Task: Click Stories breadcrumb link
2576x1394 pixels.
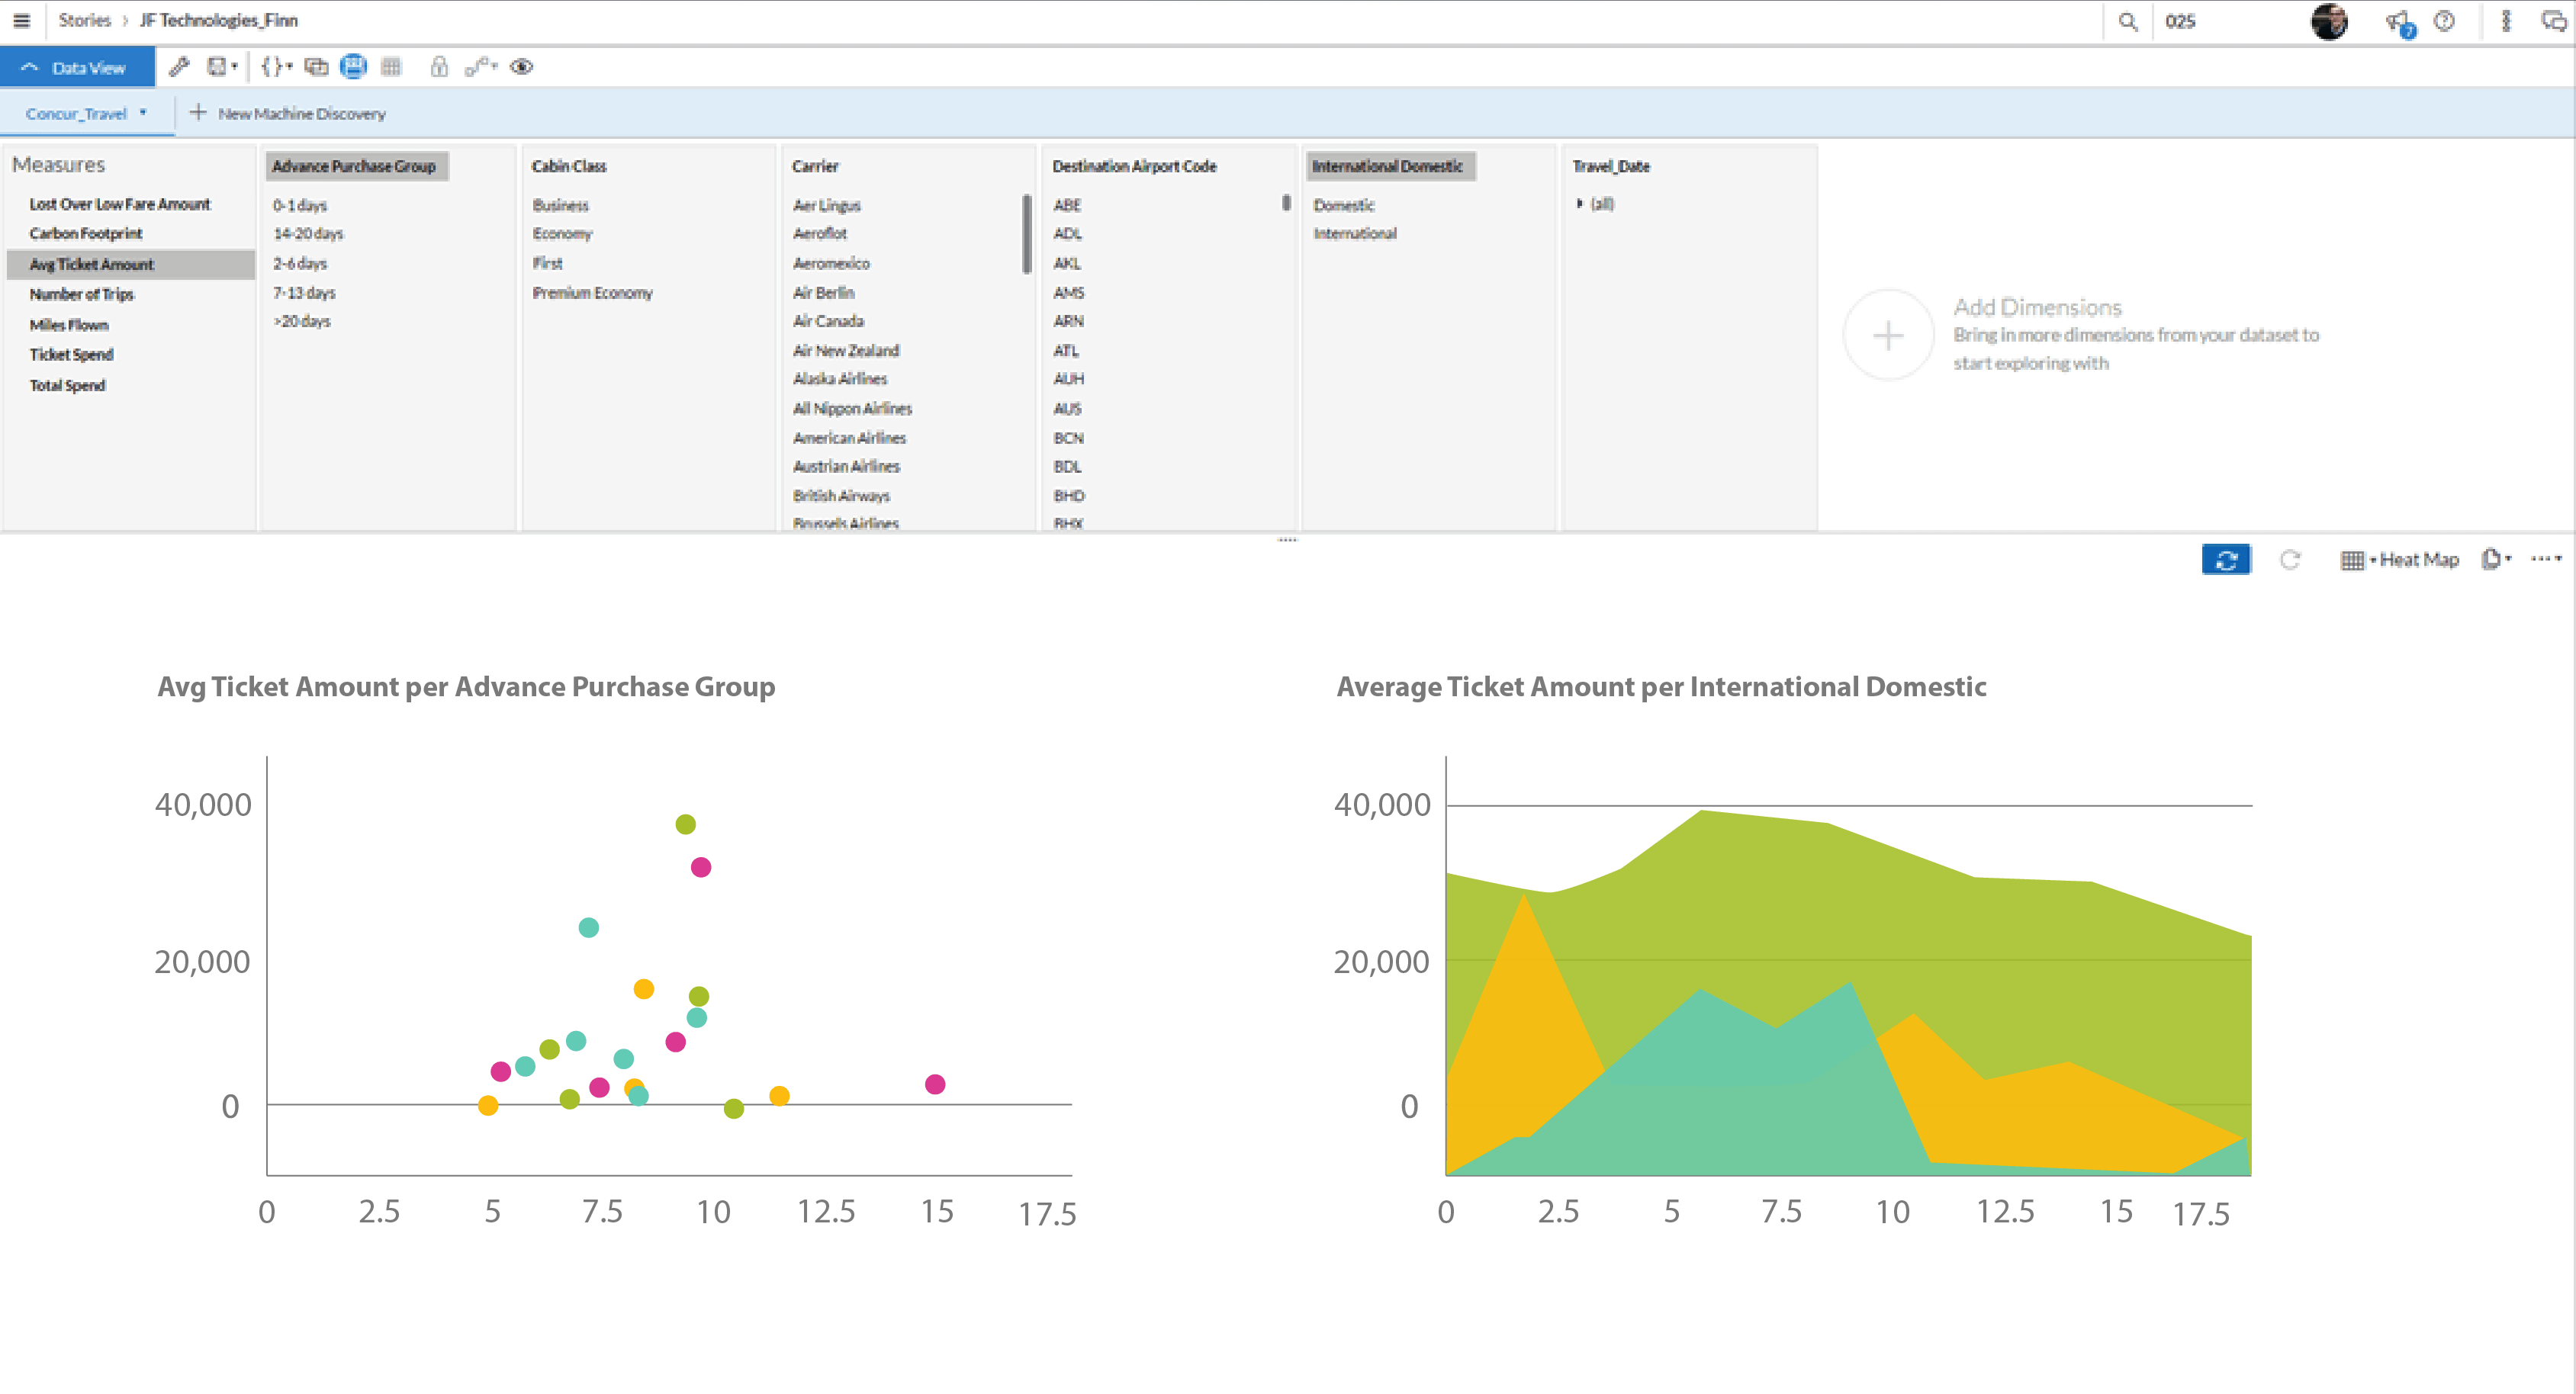Action: click(84, 20)
